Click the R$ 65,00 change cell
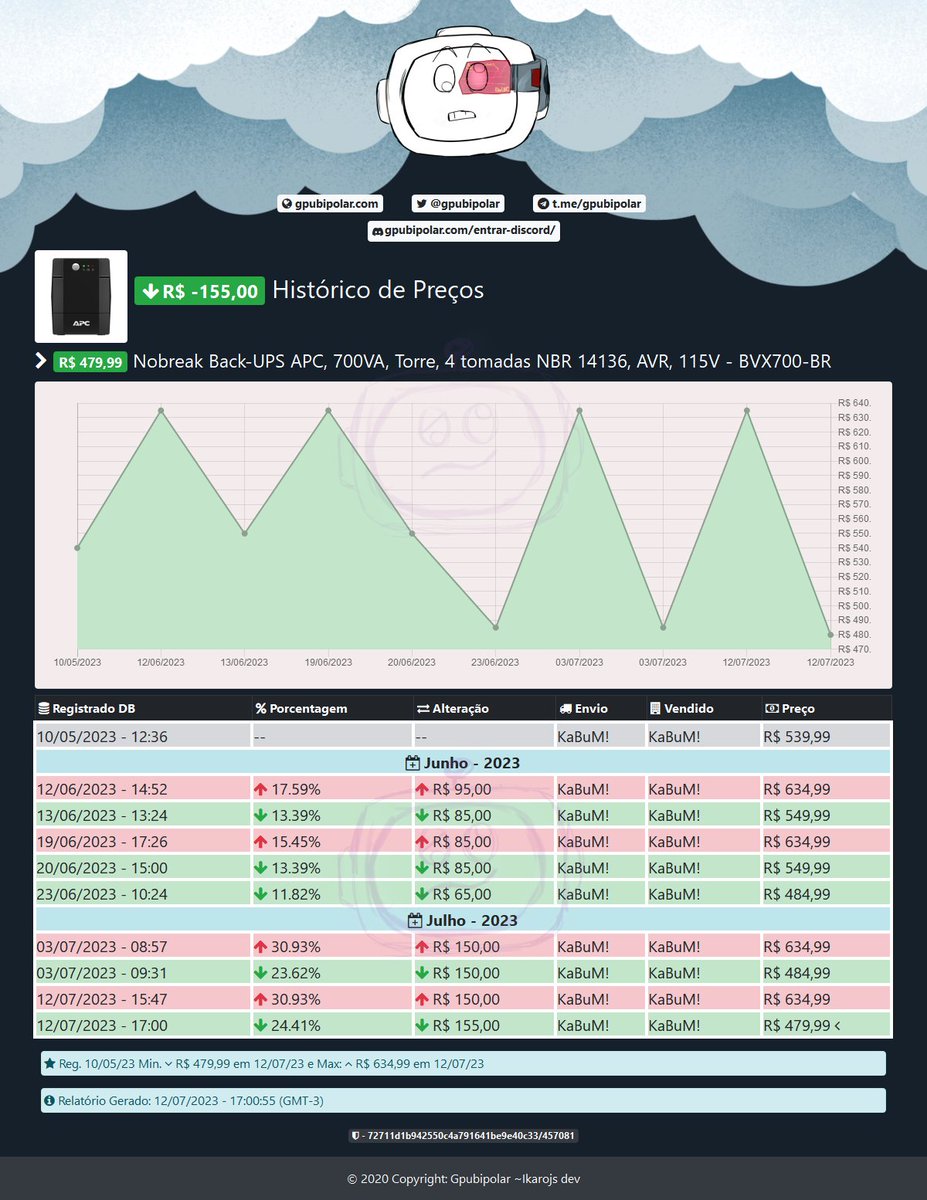The width and height of the screenshot is (927, 1200). click(x=484, y=894)
